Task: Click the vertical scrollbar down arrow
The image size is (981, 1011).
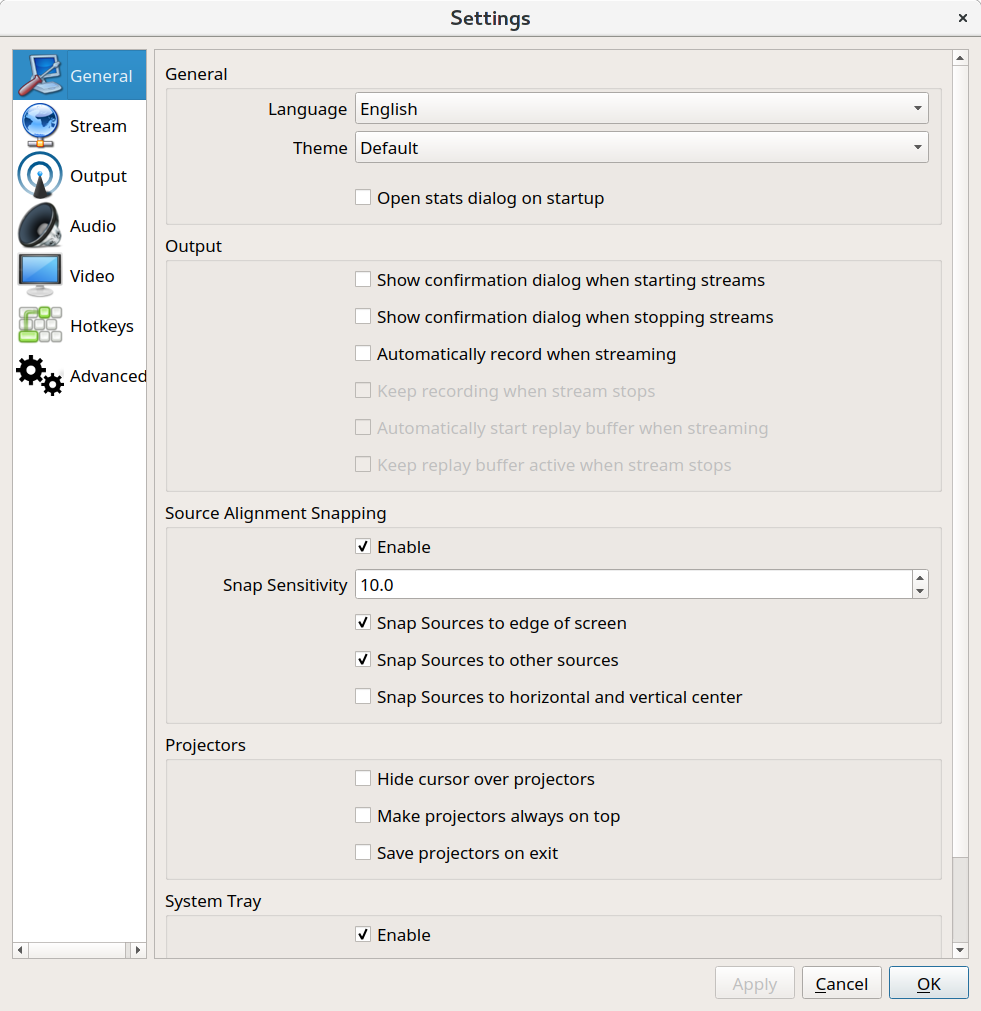Action: [960, 950]
